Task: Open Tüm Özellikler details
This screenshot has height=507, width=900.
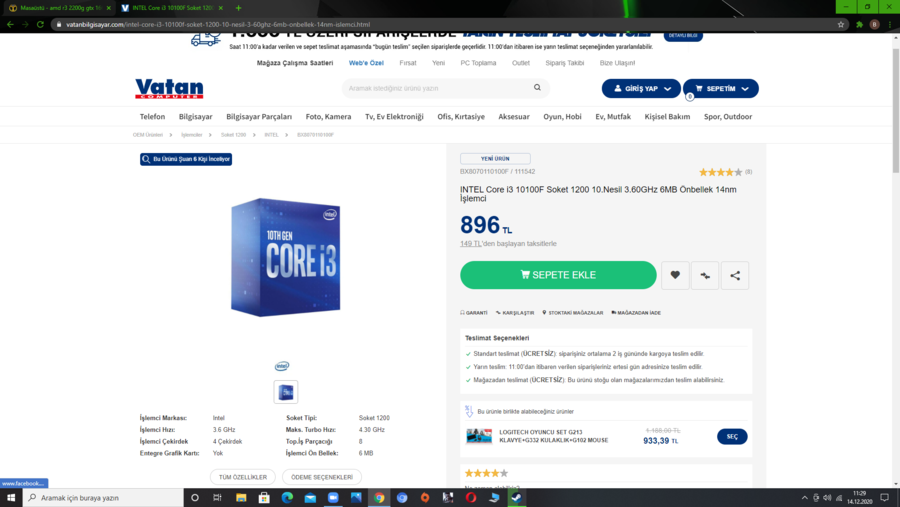Action: coord(243,477)
